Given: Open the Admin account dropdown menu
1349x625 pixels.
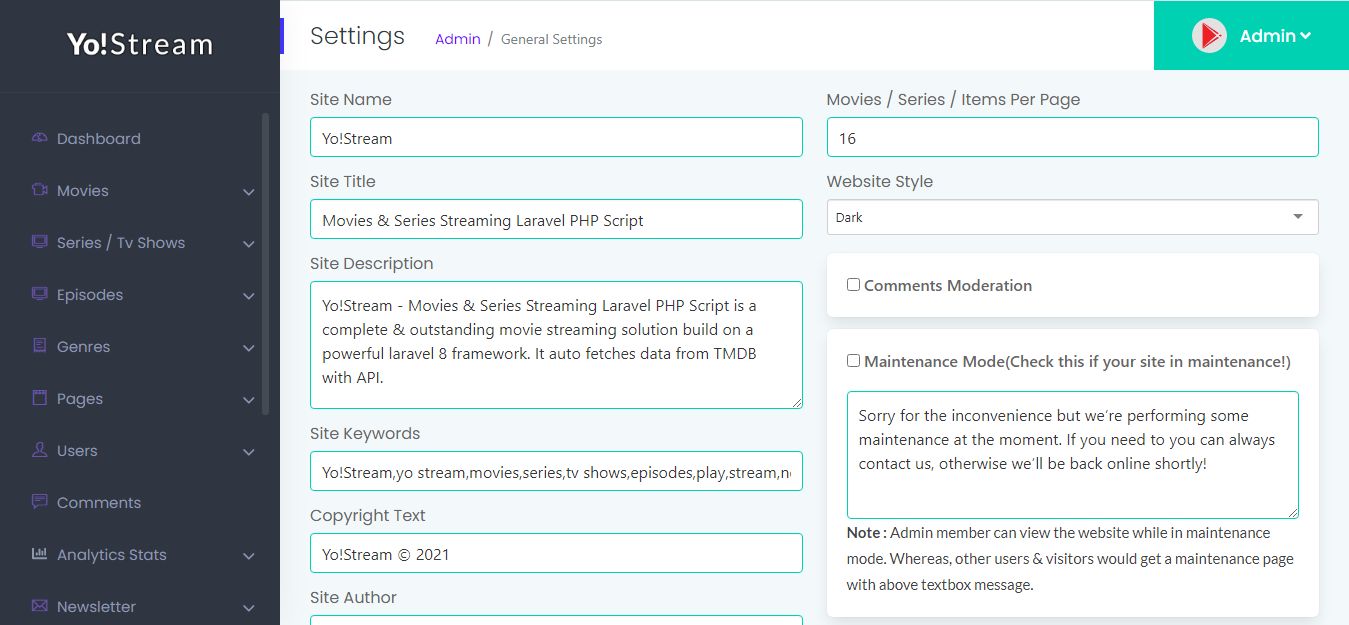Looking at the screenshot, I should tap(1275, 36).
